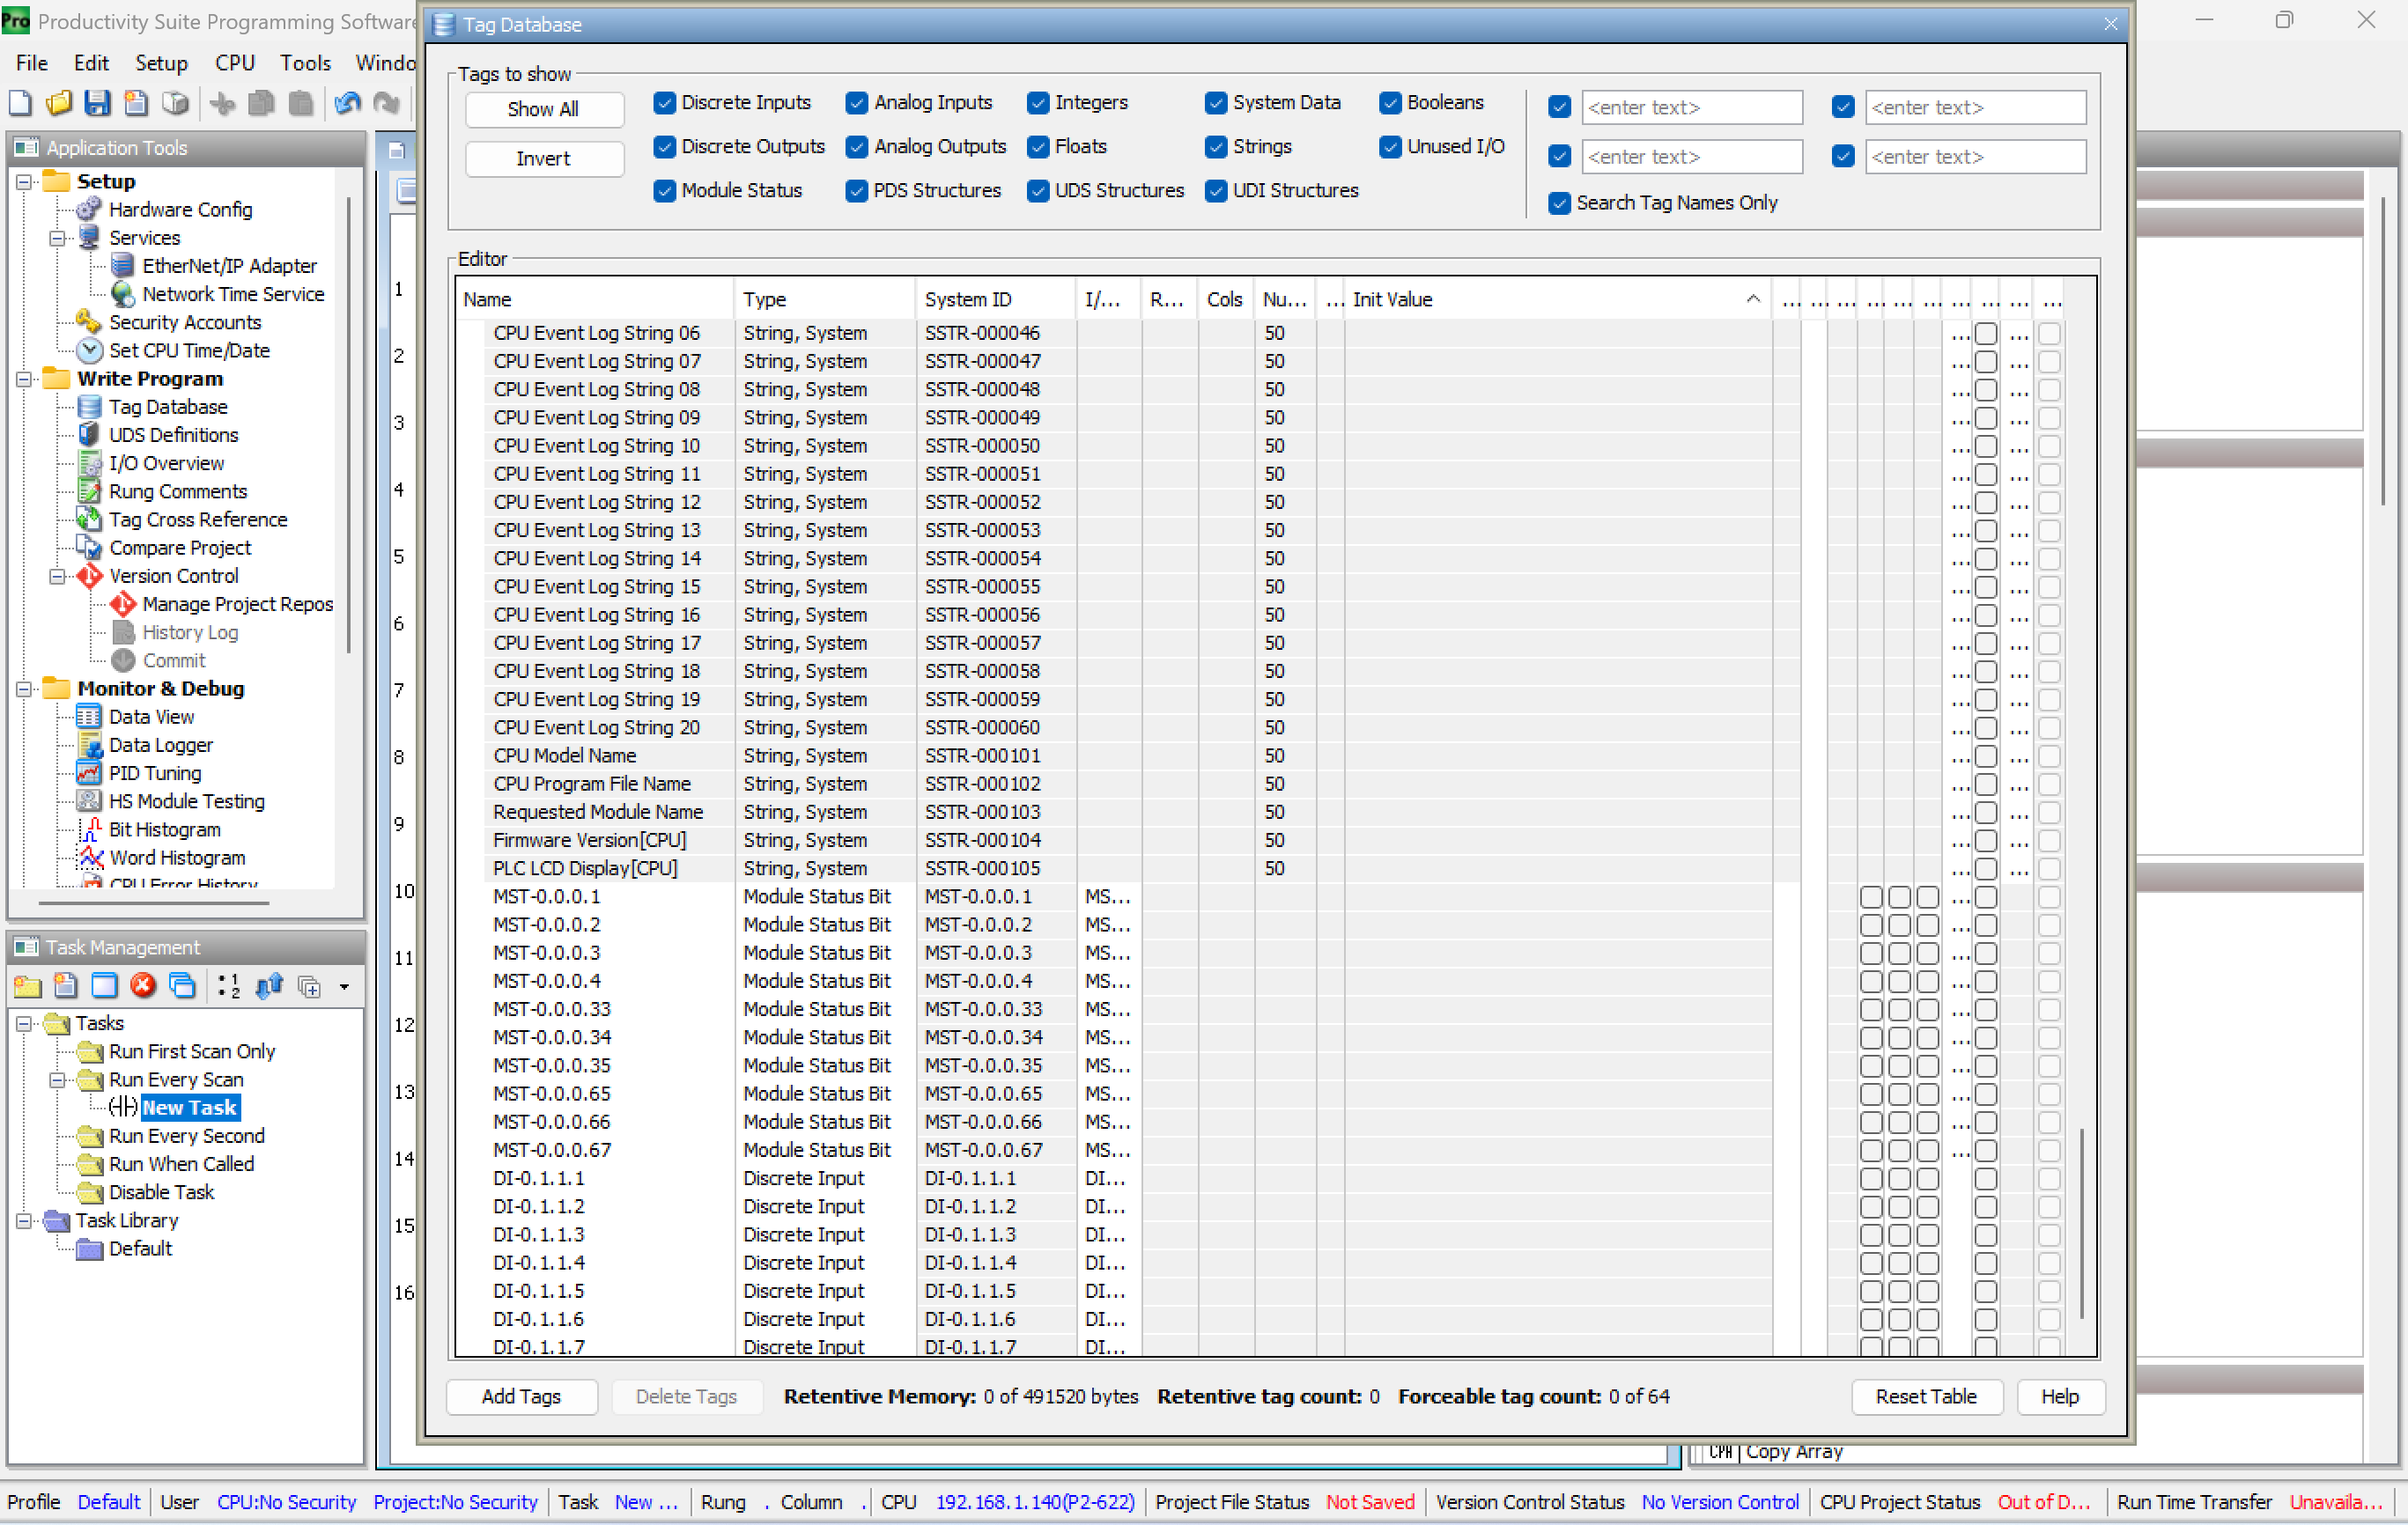Viewport: 2408px width, 1525px height.
Task: Close the Tag Database dialog
Action: (x=2110, y=24)
